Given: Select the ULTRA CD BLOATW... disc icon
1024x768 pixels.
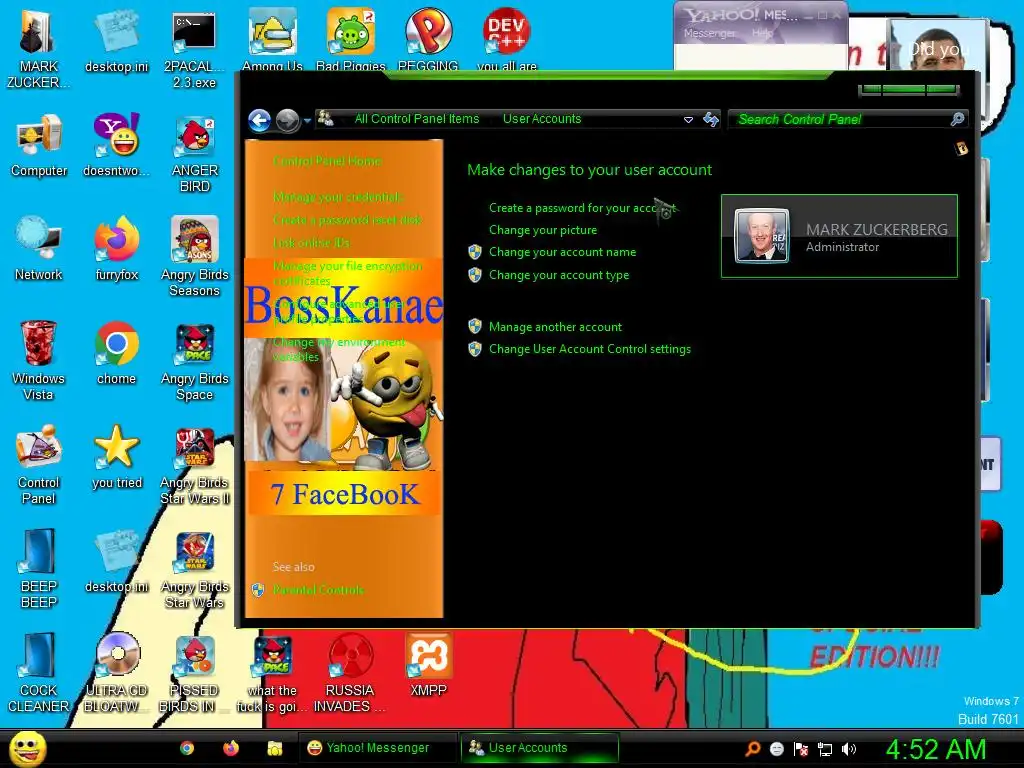Looking at the screenshot, I should click(117, 672).
